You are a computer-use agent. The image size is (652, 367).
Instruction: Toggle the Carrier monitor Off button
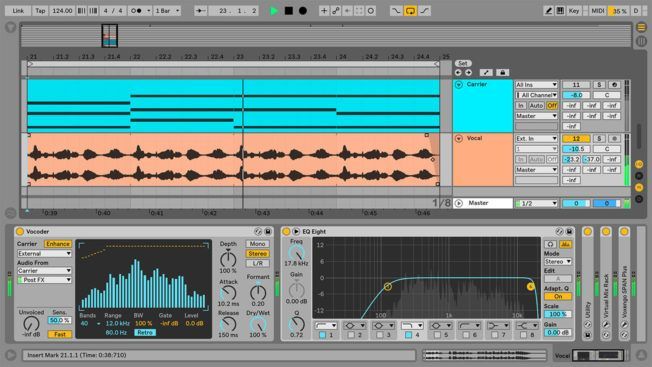coord(552,106)
